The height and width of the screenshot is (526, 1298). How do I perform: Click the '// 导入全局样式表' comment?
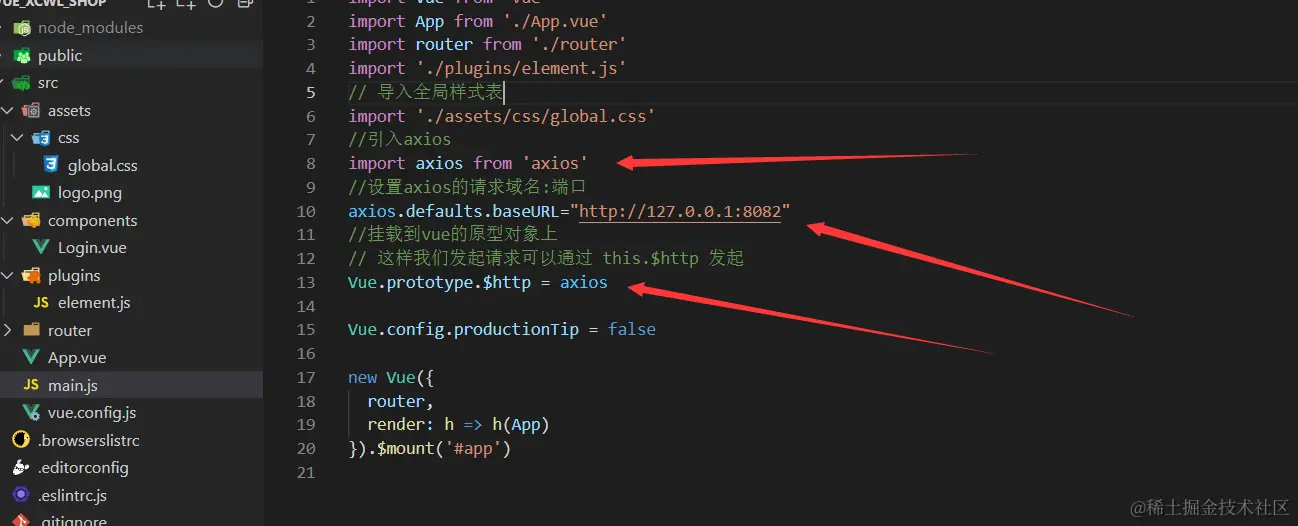click(x=426, y=92)
